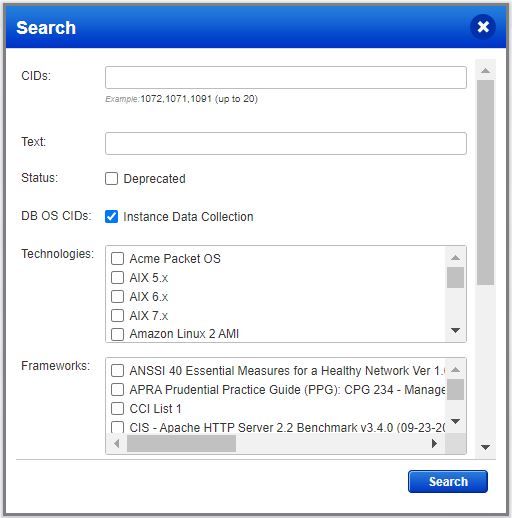The height and width of the screenshot is (518, 512).
Task: Click Frameworks list right scroll arrow
Action: coord(434,444)
